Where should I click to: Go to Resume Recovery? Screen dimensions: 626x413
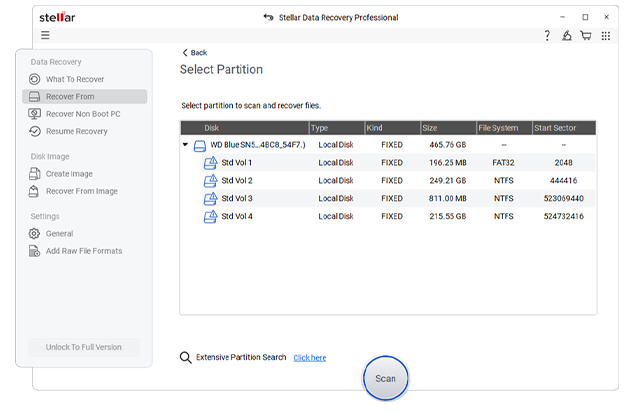[77, 131]
